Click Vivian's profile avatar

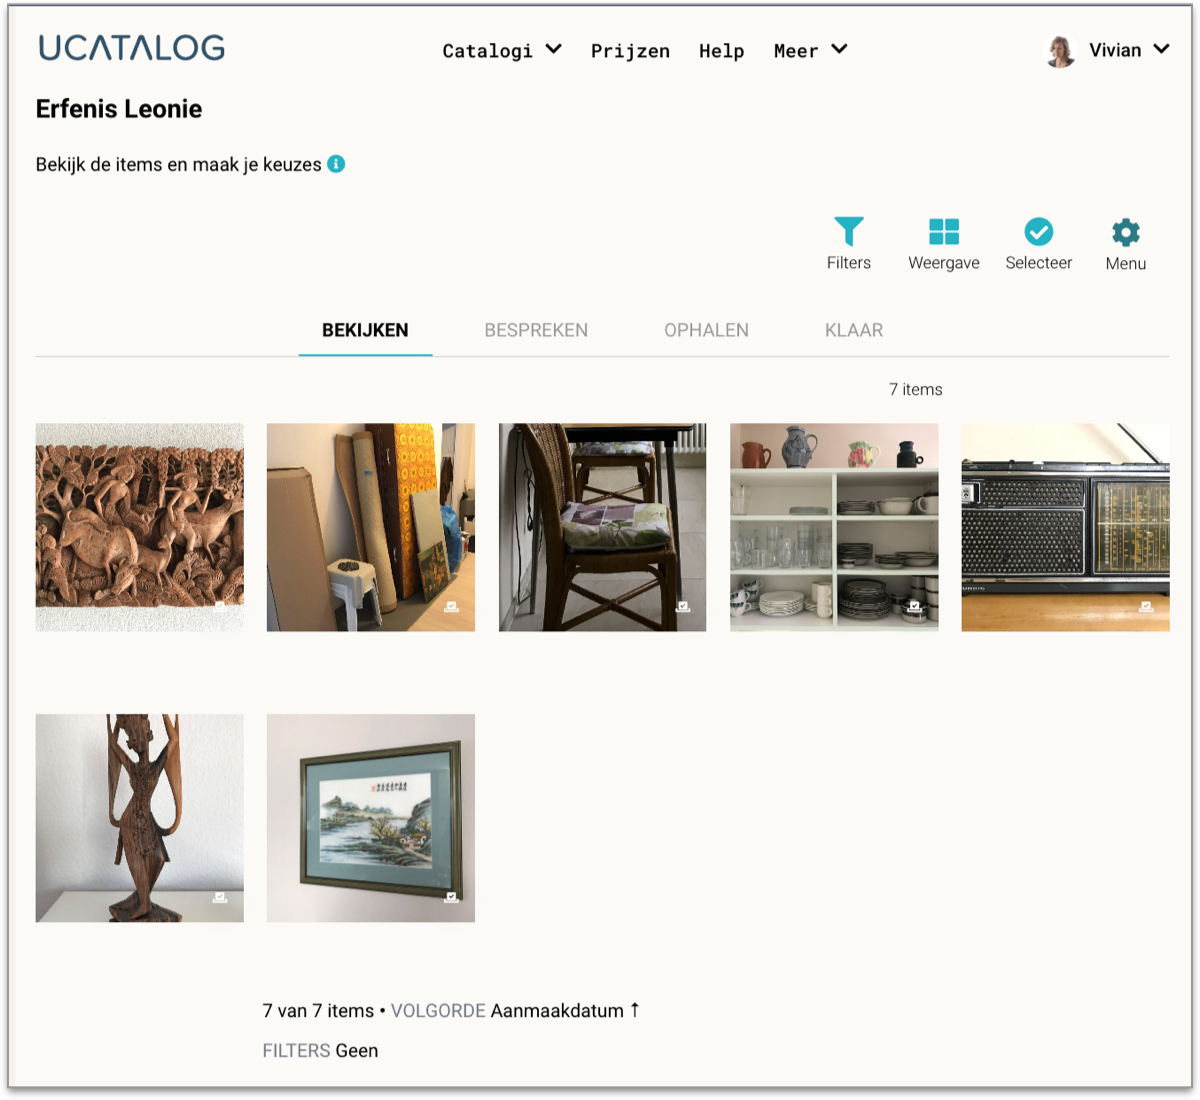(x=1060, y=50)
